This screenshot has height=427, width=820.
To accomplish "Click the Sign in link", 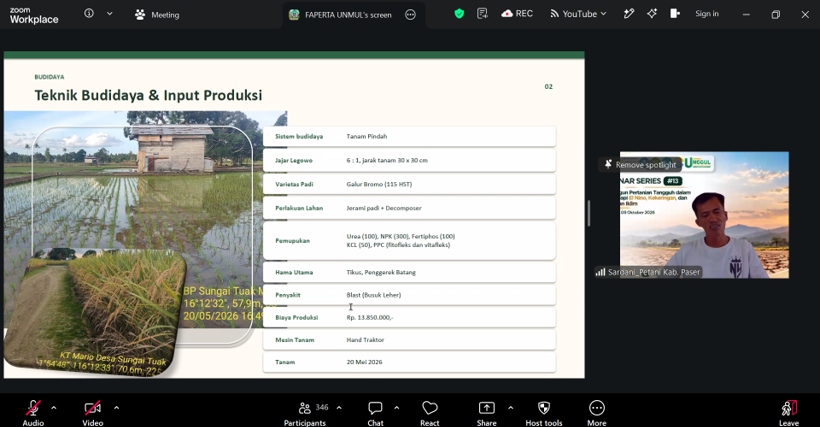I will [x=707, y=14].
